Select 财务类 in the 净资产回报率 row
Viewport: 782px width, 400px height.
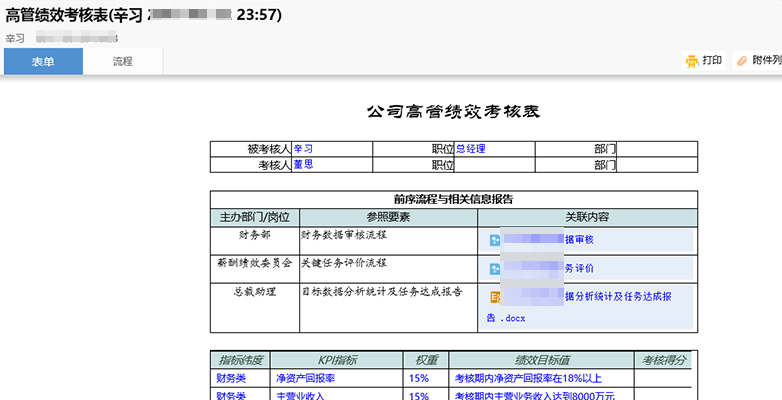pos(230,379)
